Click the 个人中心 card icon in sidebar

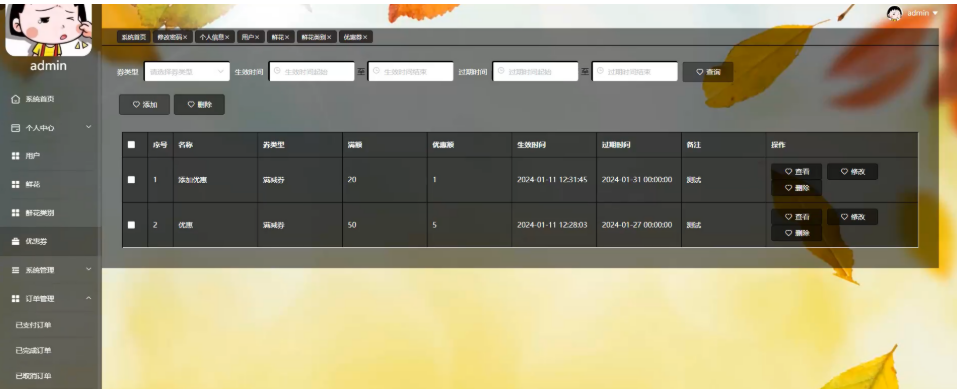(16, 128)
